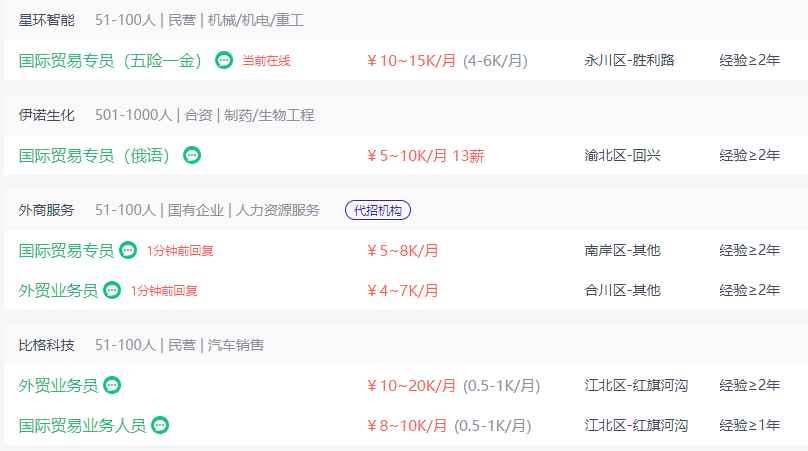808x451 pixels.
Task: Click chat bubble next to 国际贸易专员（俄语）
Action: 192,155
